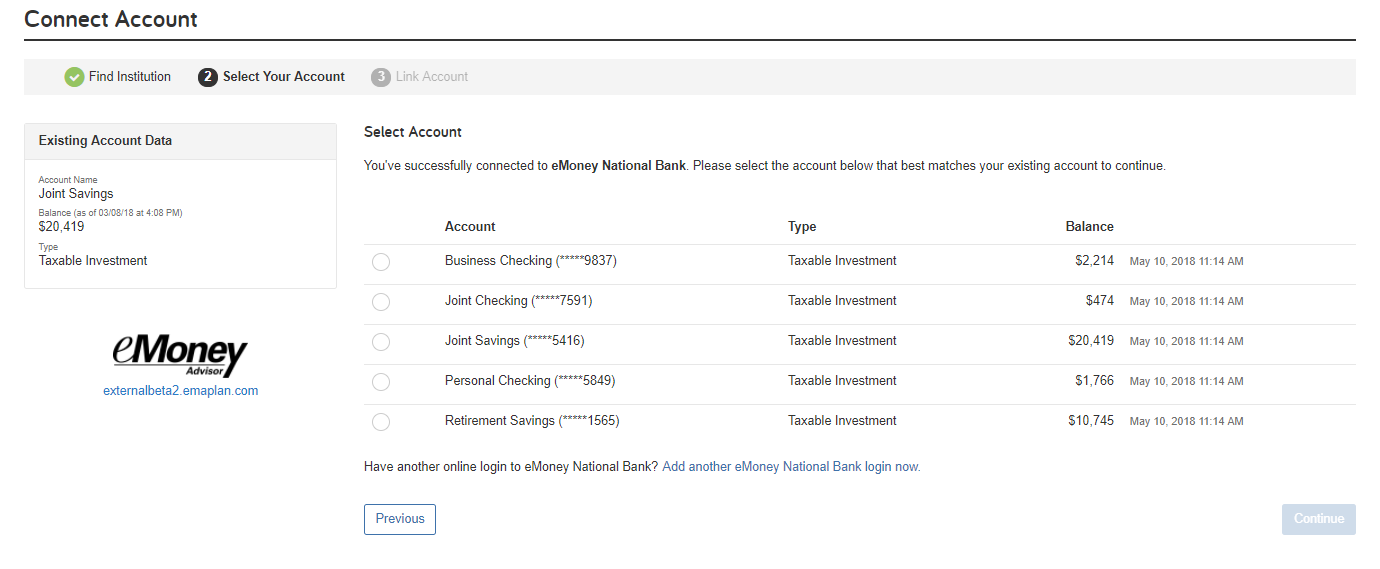Pick the Personal Checking radio button
Screen dimensions: 1380x569
pyautogui.click(x=381, y=382)
